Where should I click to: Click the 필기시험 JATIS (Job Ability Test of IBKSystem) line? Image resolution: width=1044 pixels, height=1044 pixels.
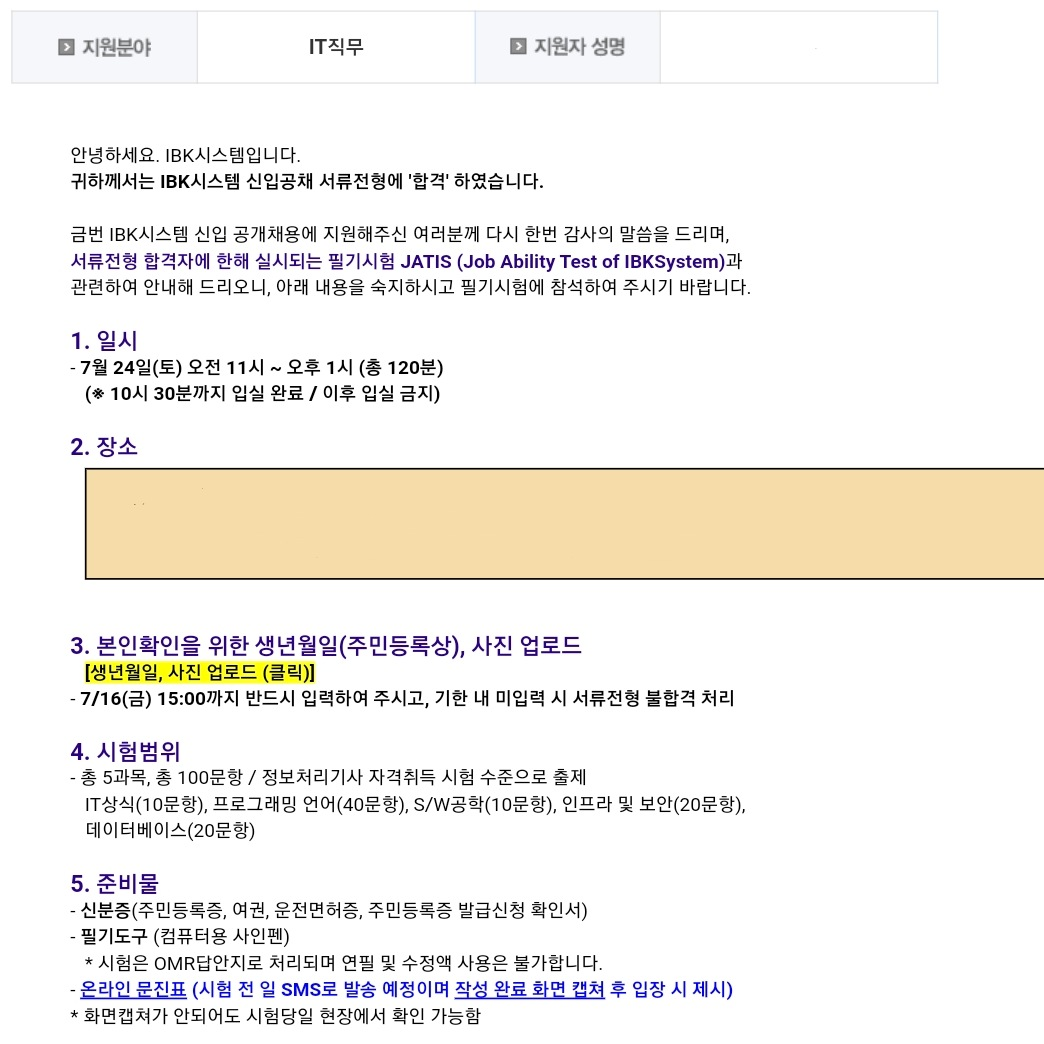point(406,261)
